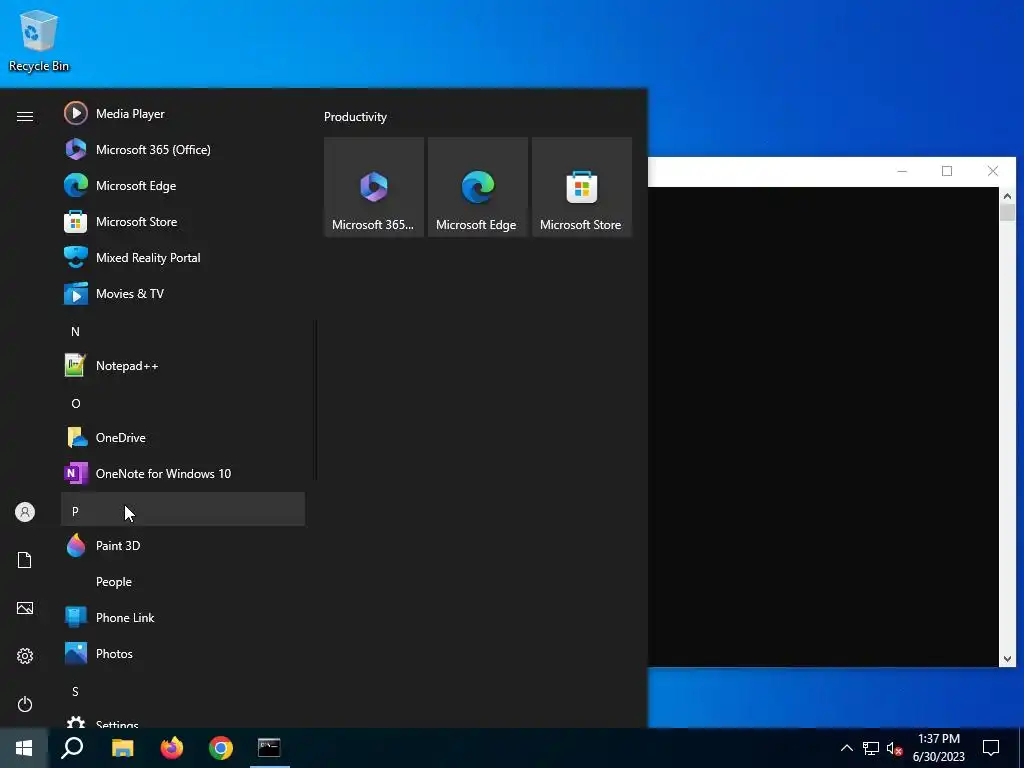Launch Notepad++ from the Start menu
1024x768 pixels.
183,366
